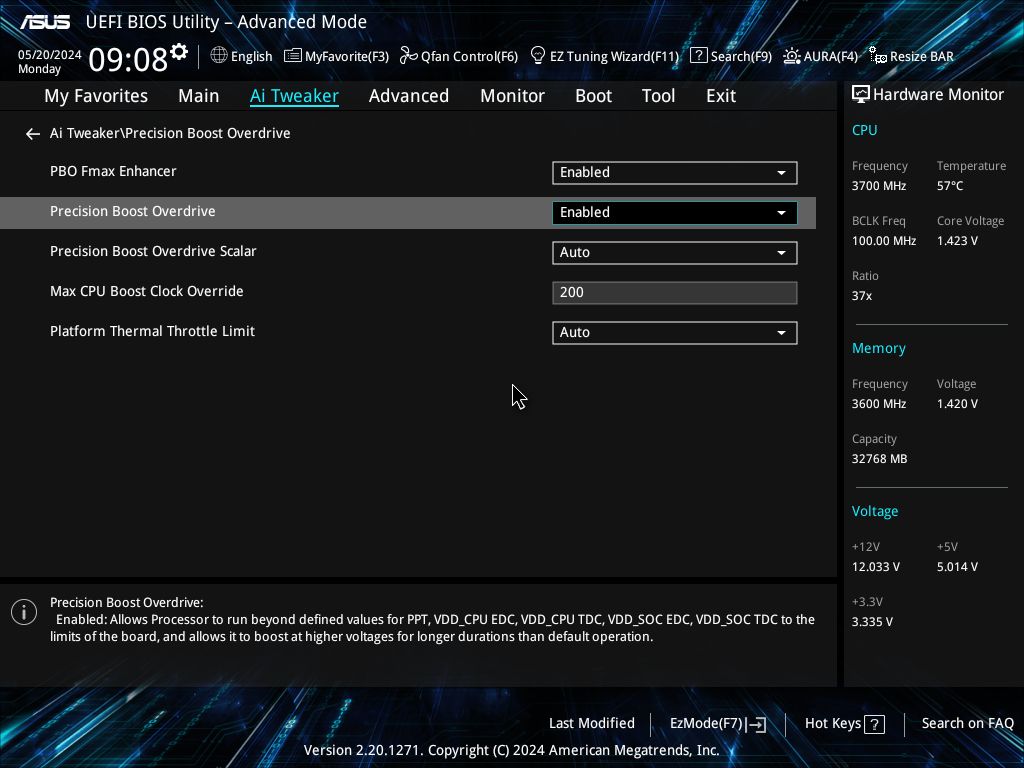The height and width of the screenshot is (768, 1024).
Task: Click the 09:08 clock display
Action: click(x=128, y=59)
